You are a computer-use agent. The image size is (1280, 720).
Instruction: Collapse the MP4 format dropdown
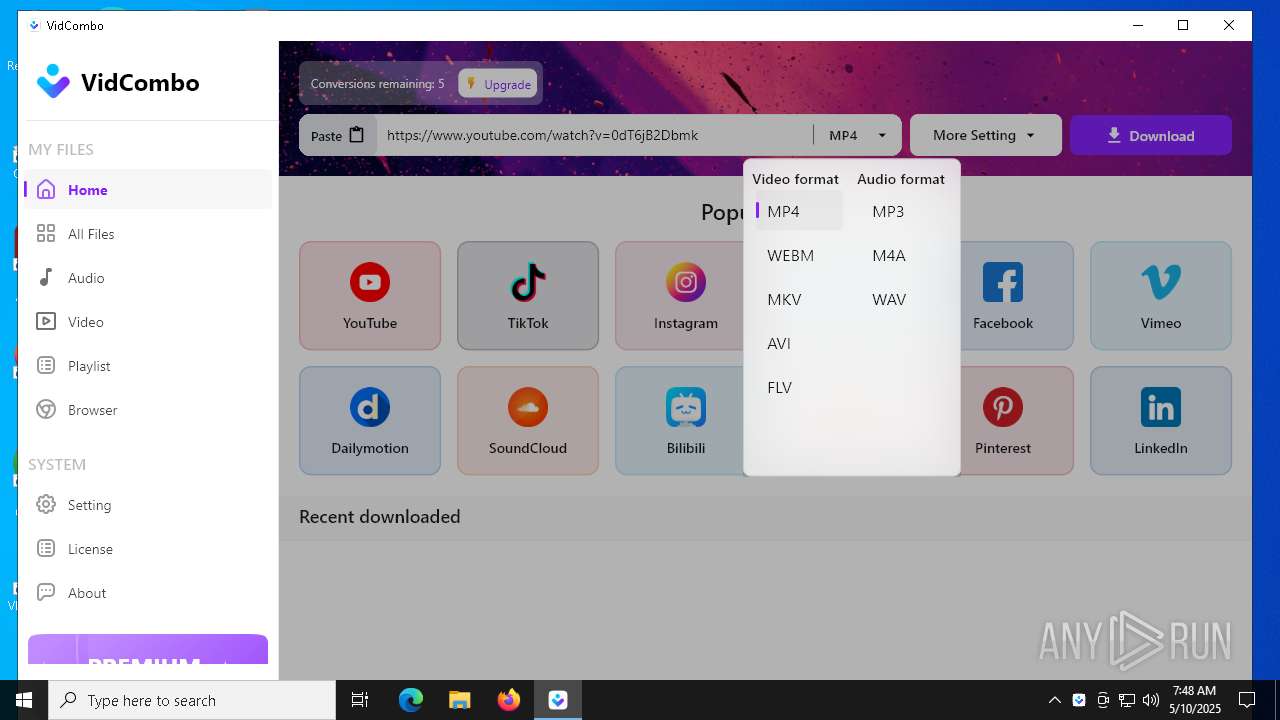(858, 135)
